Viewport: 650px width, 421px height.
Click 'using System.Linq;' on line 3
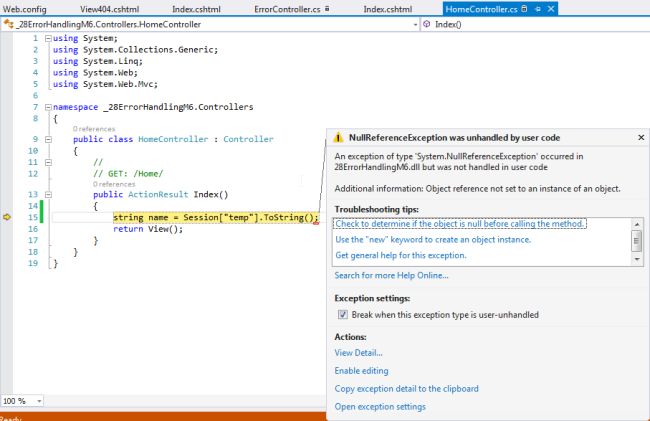[97, 61]
